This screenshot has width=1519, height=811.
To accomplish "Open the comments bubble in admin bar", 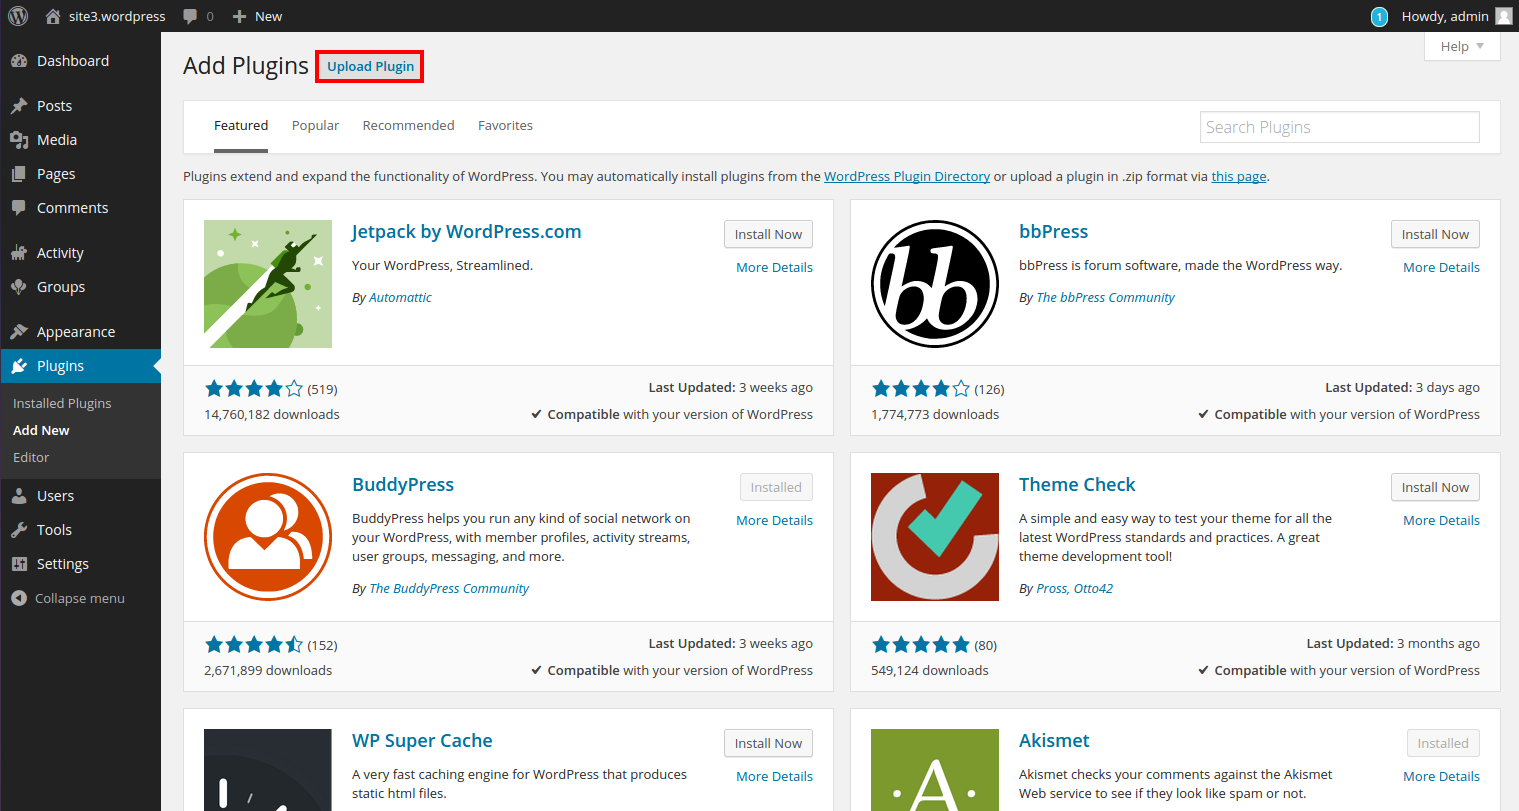I will point(190,16).
